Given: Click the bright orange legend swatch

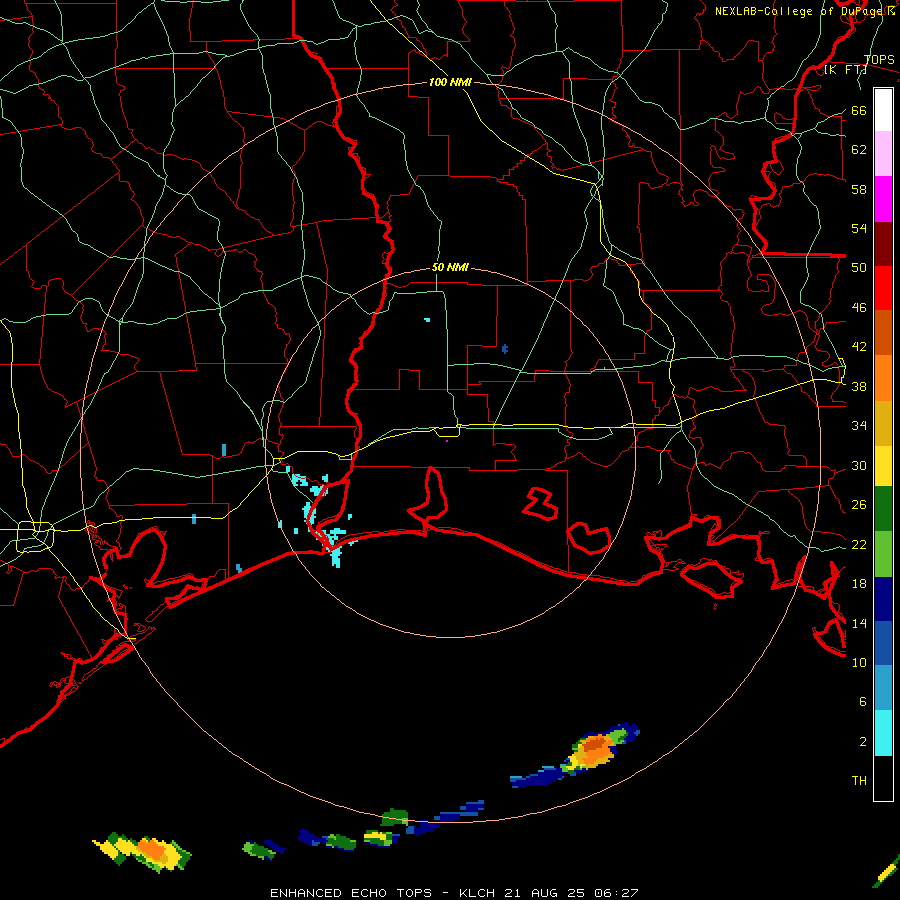Looking at the screenshot, I should [x=883, y=378].
